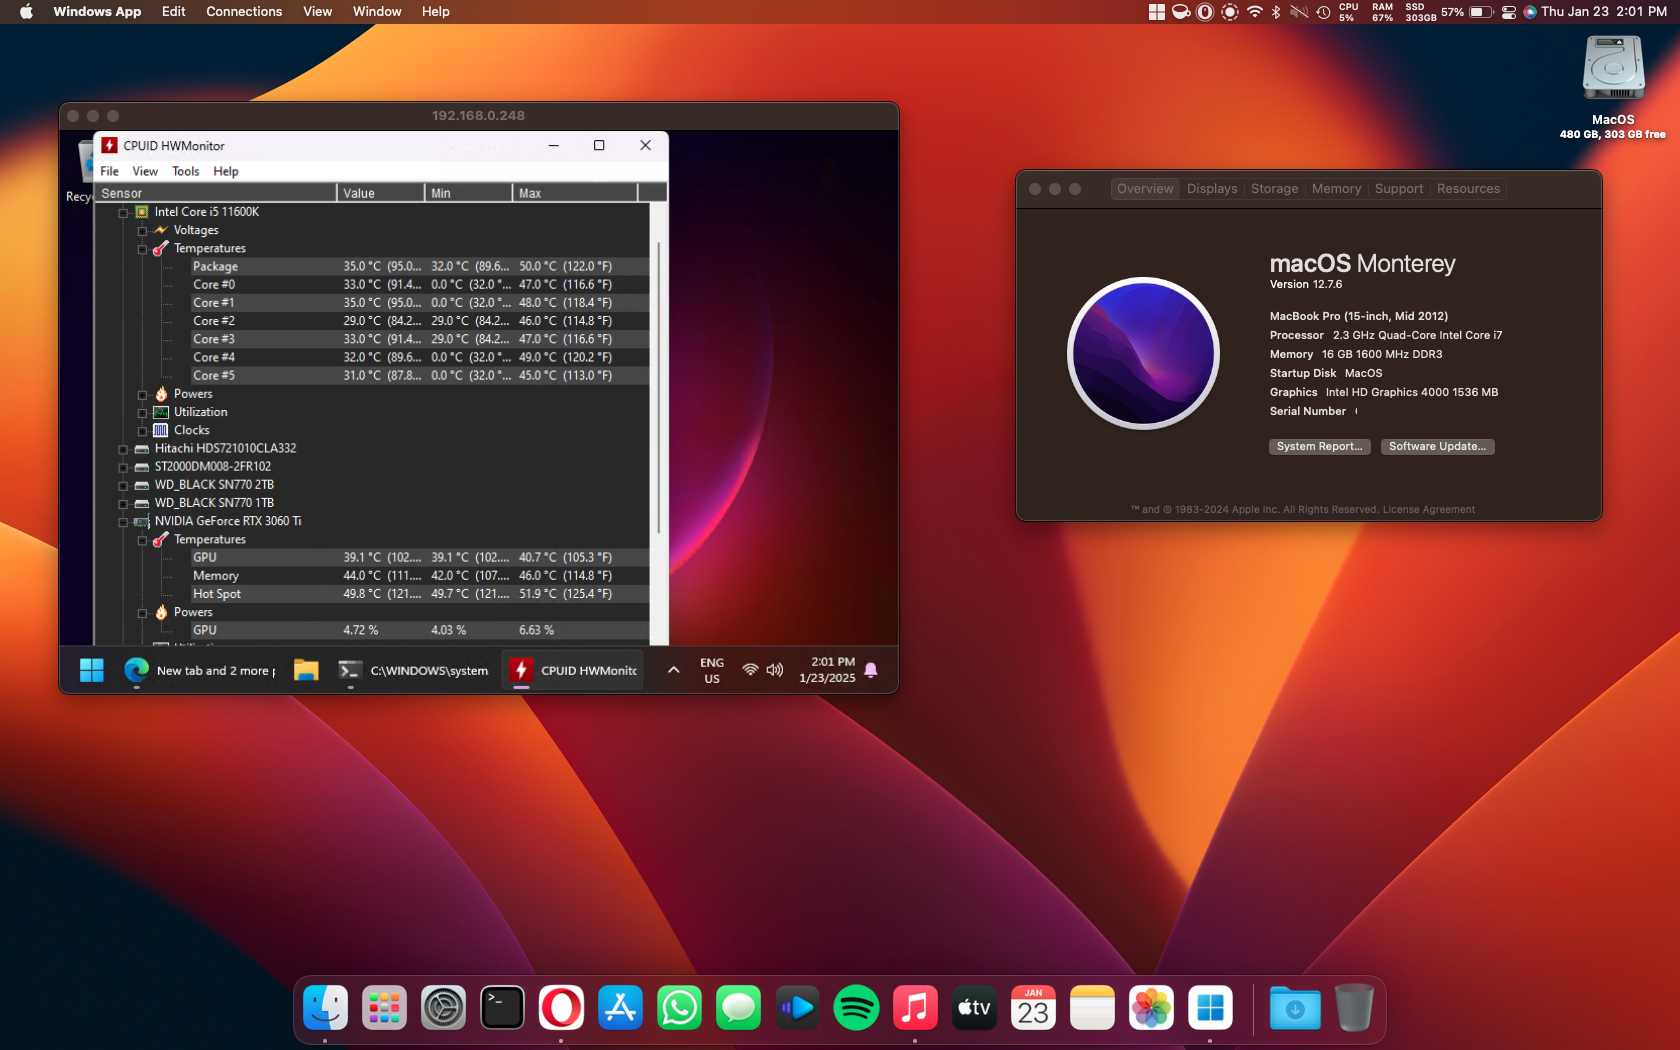The image size is (1680, 1050).
Task: Open Support tab in About This Mac
Action: pyautogui.click(x=1399, y=189)
